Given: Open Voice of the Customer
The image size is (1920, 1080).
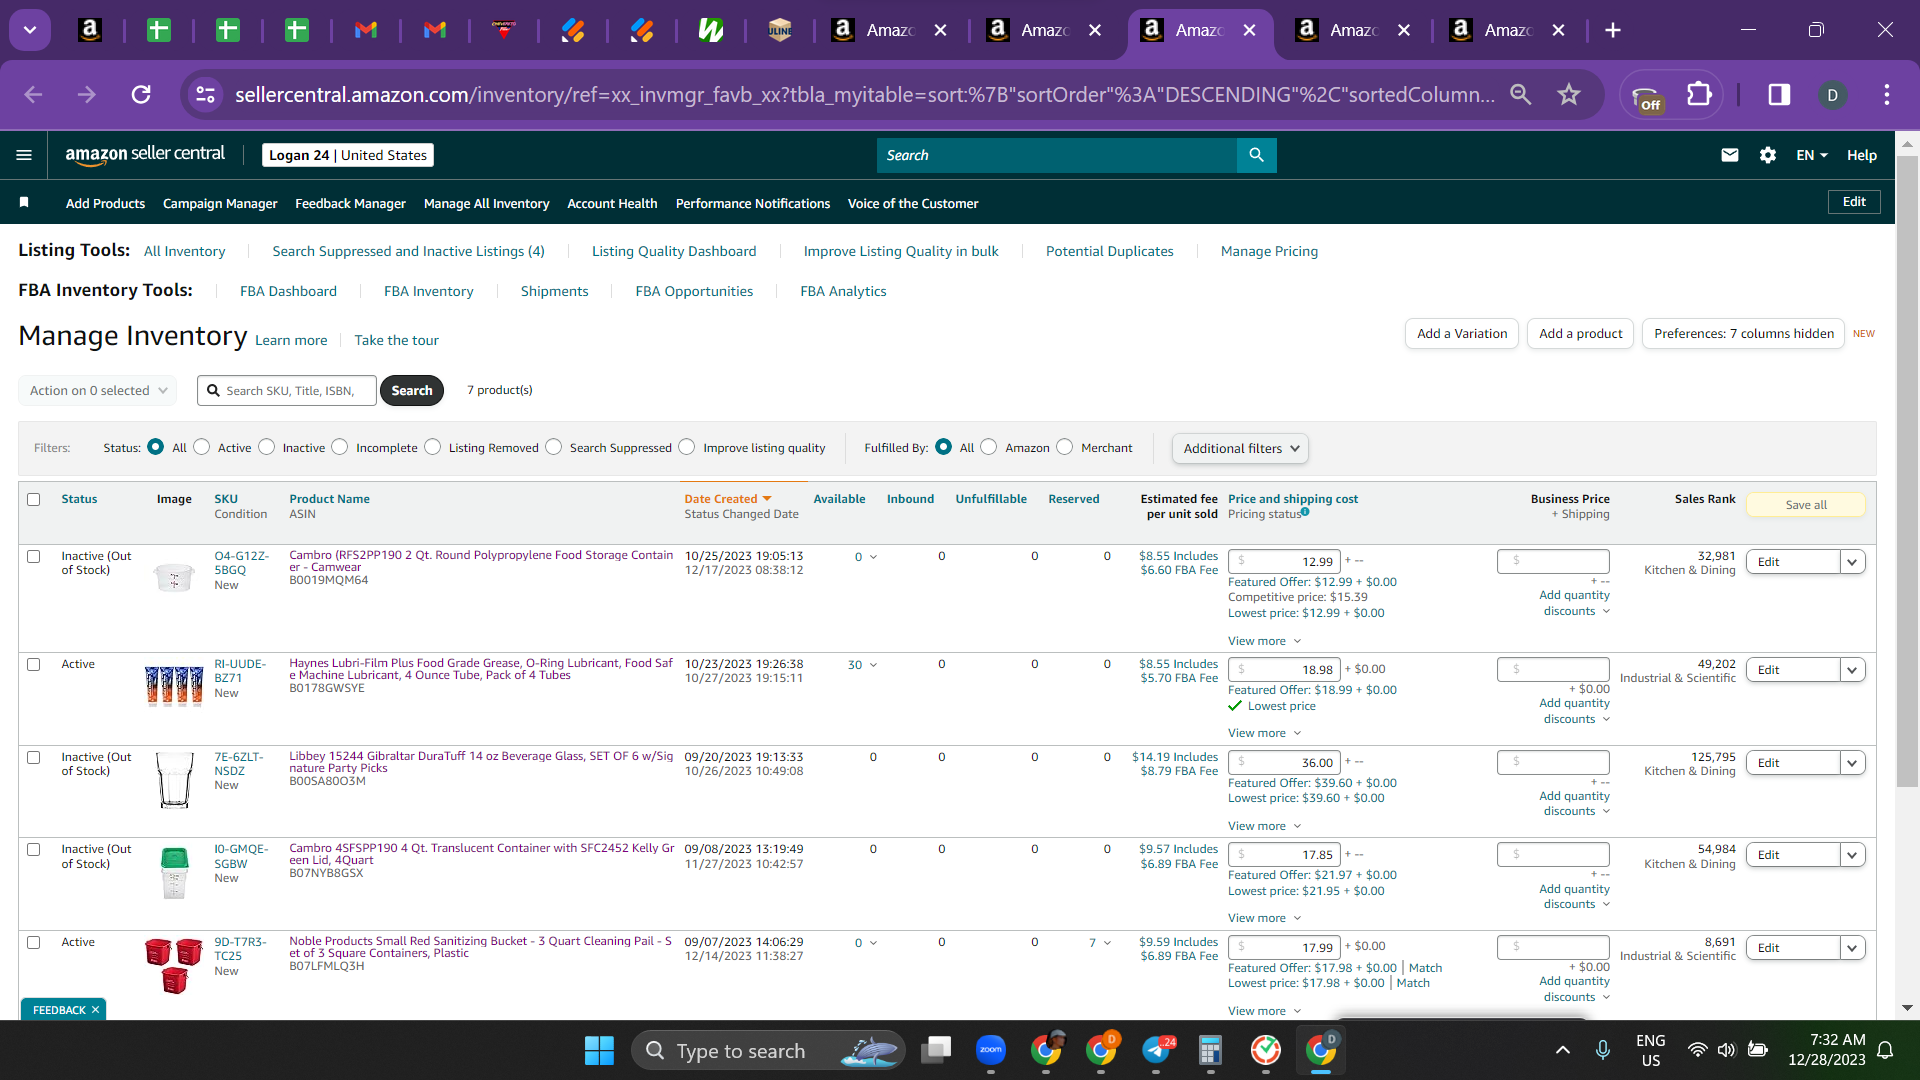Looking at the screenshot, I should [x=913, y=203].
